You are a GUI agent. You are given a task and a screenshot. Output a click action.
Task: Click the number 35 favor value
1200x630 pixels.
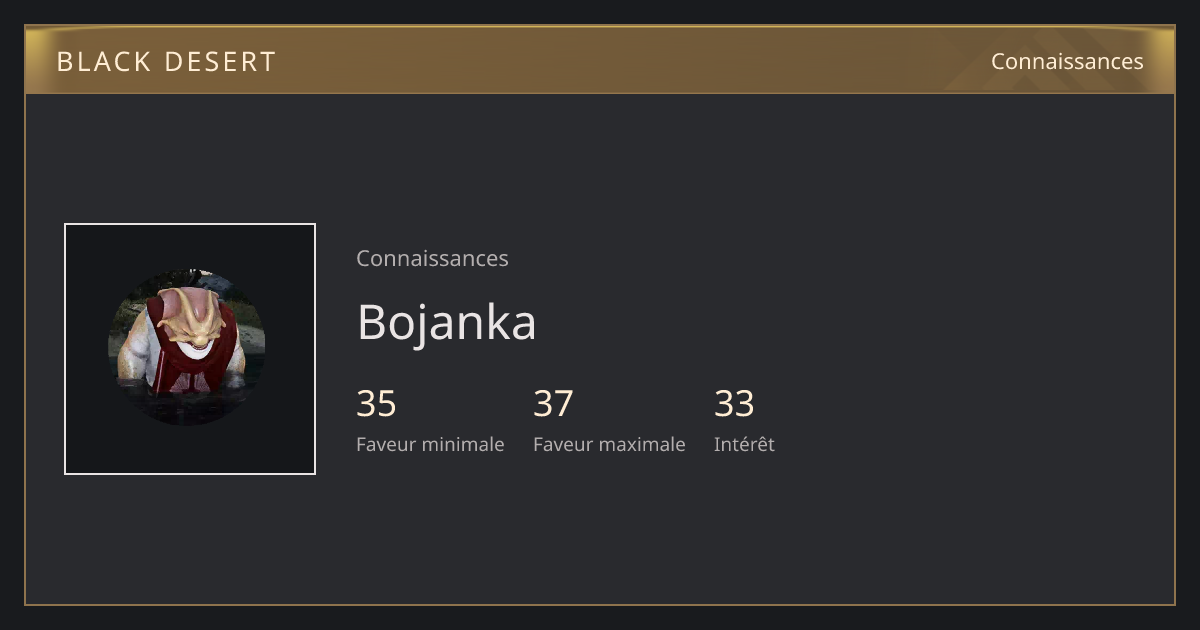point(376,404)
